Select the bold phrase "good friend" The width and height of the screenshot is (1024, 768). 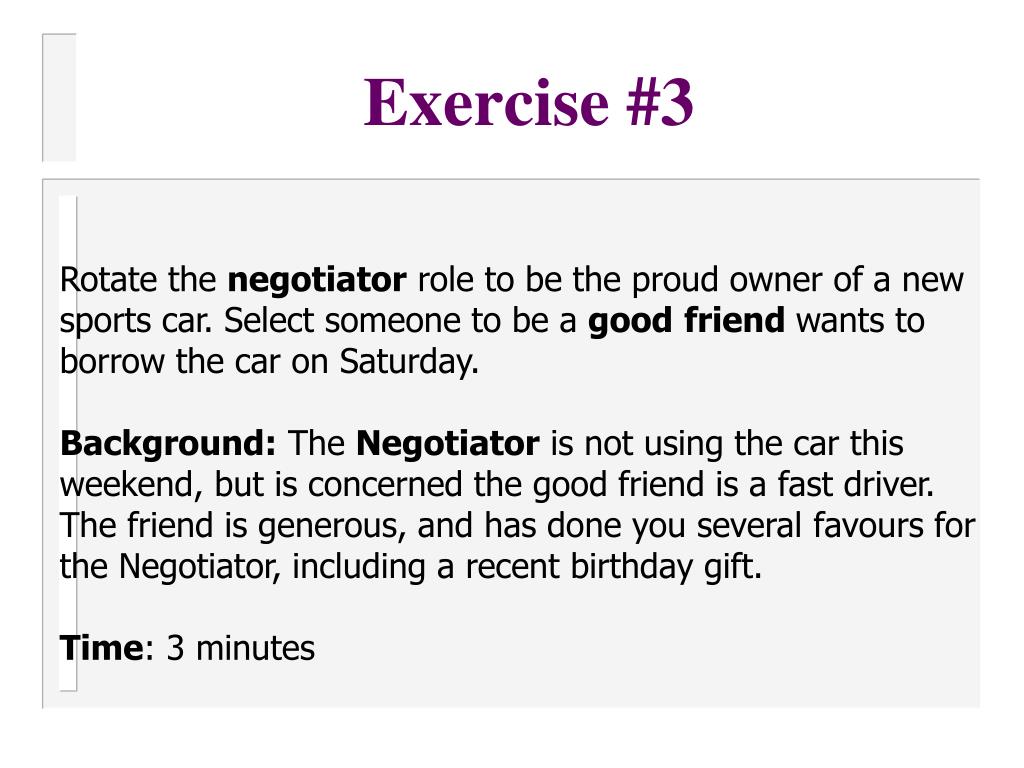[x=687, y=321]
